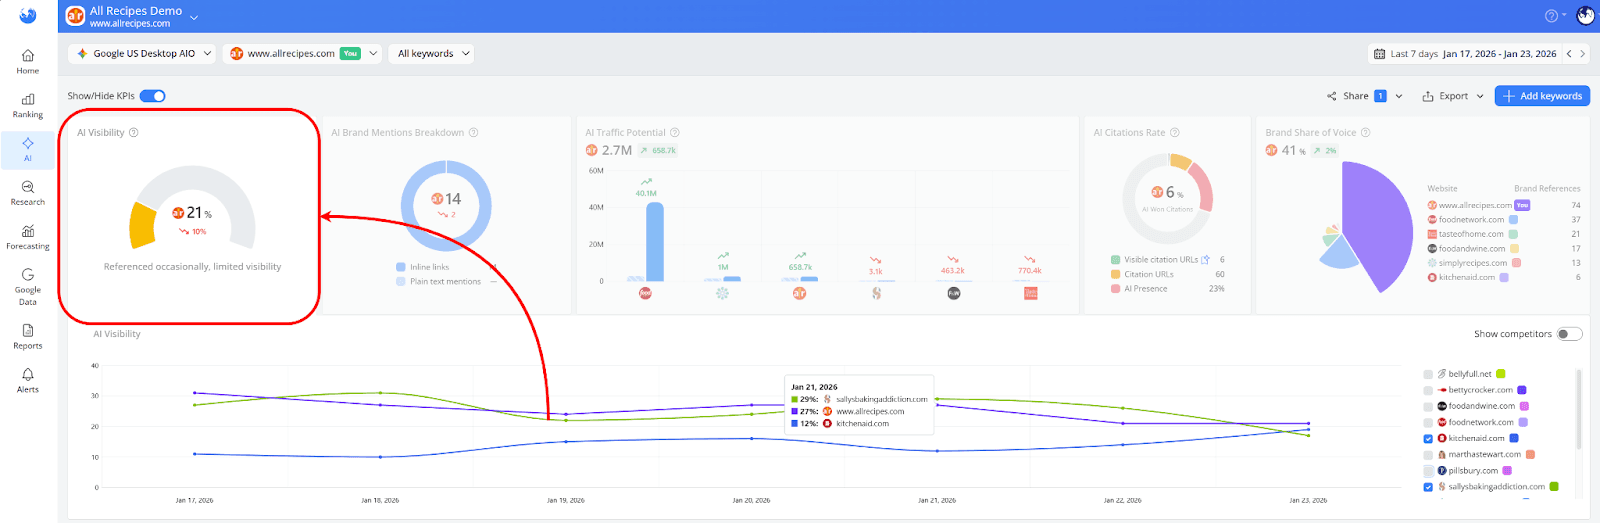This screenshot has height=523, width=1600.
Task: Open Google Data in the sidebar
Action: [28, 287]
